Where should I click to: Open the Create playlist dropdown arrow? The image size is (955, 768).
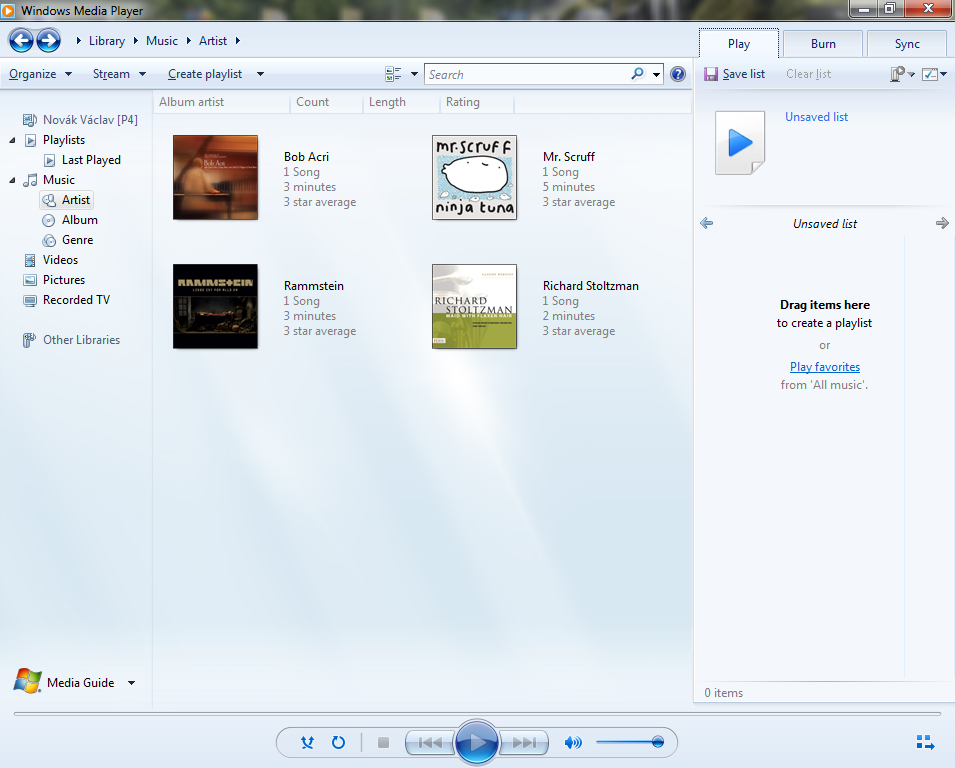pos(260,74)
